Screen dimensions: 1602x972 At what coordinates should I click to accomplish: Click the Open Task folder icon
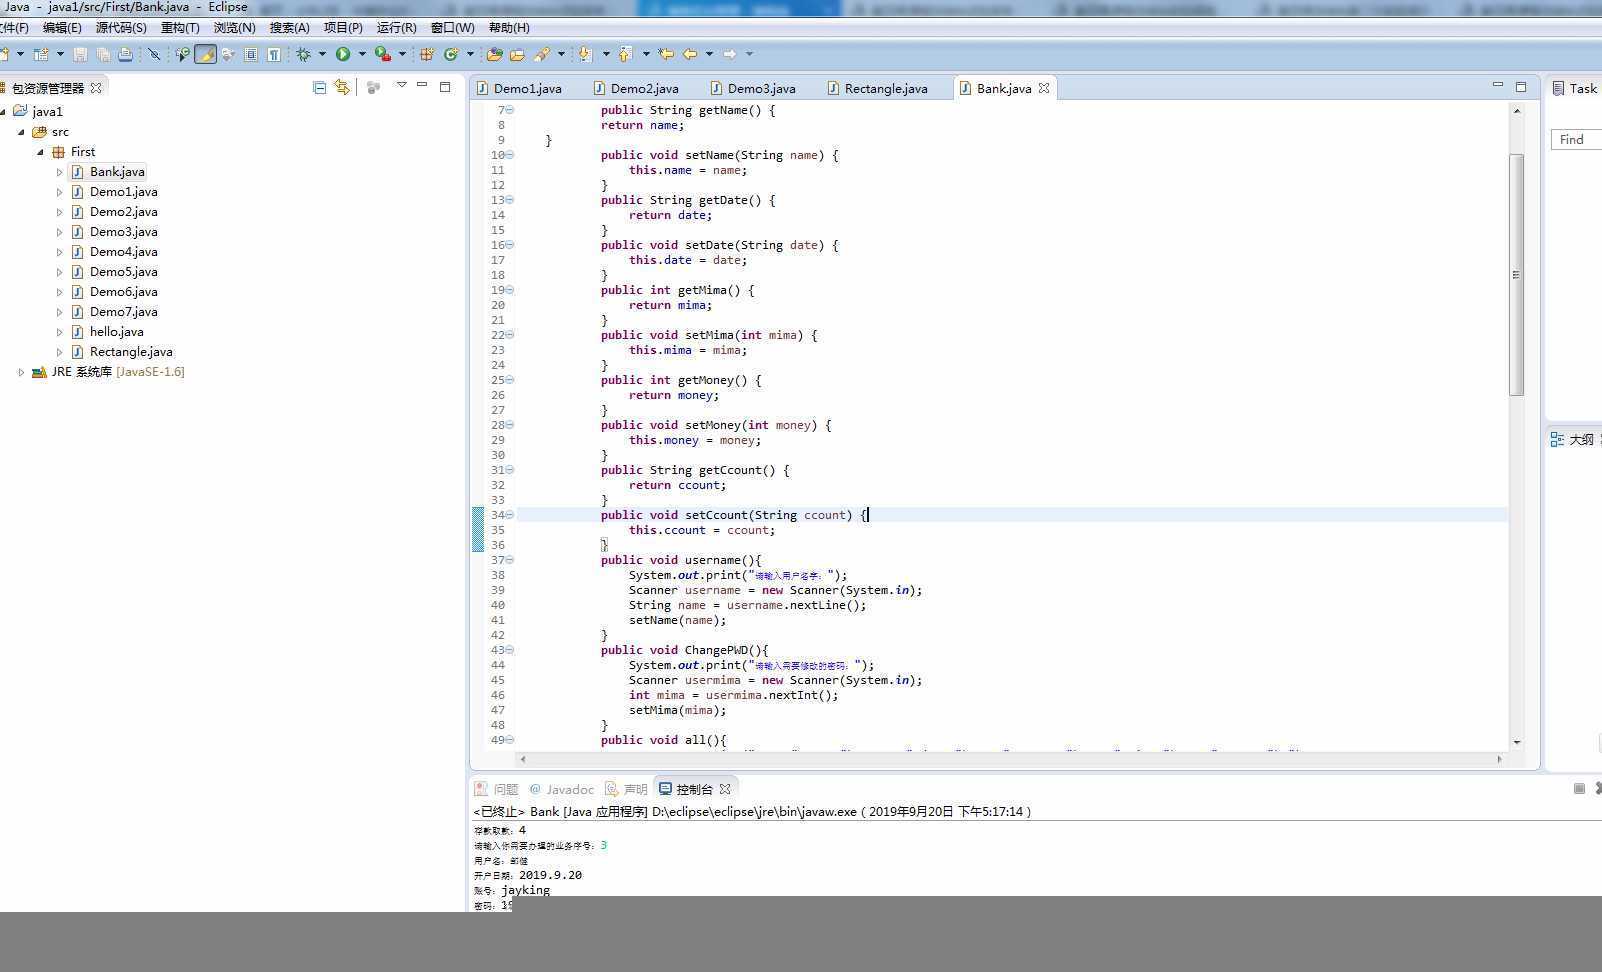point(517,54)
